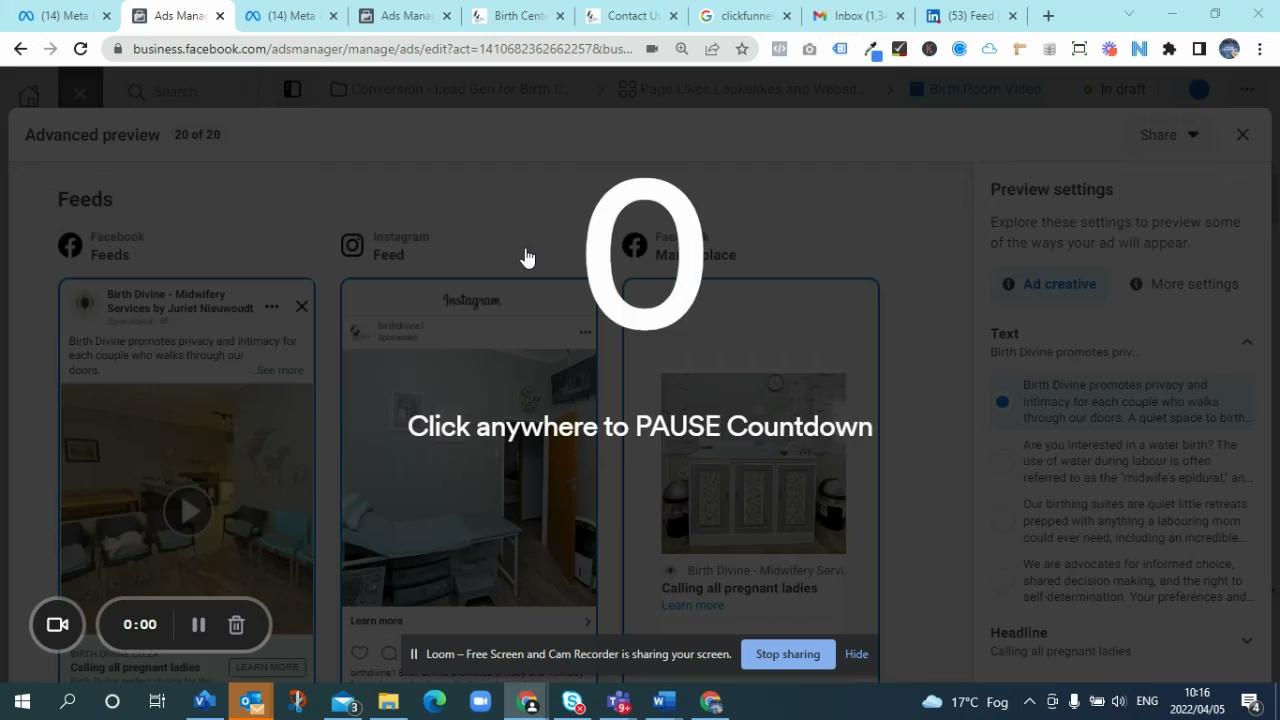Share this page from the address bar
The height and width of the screenshot is (720, 1280).
point(712,49)
